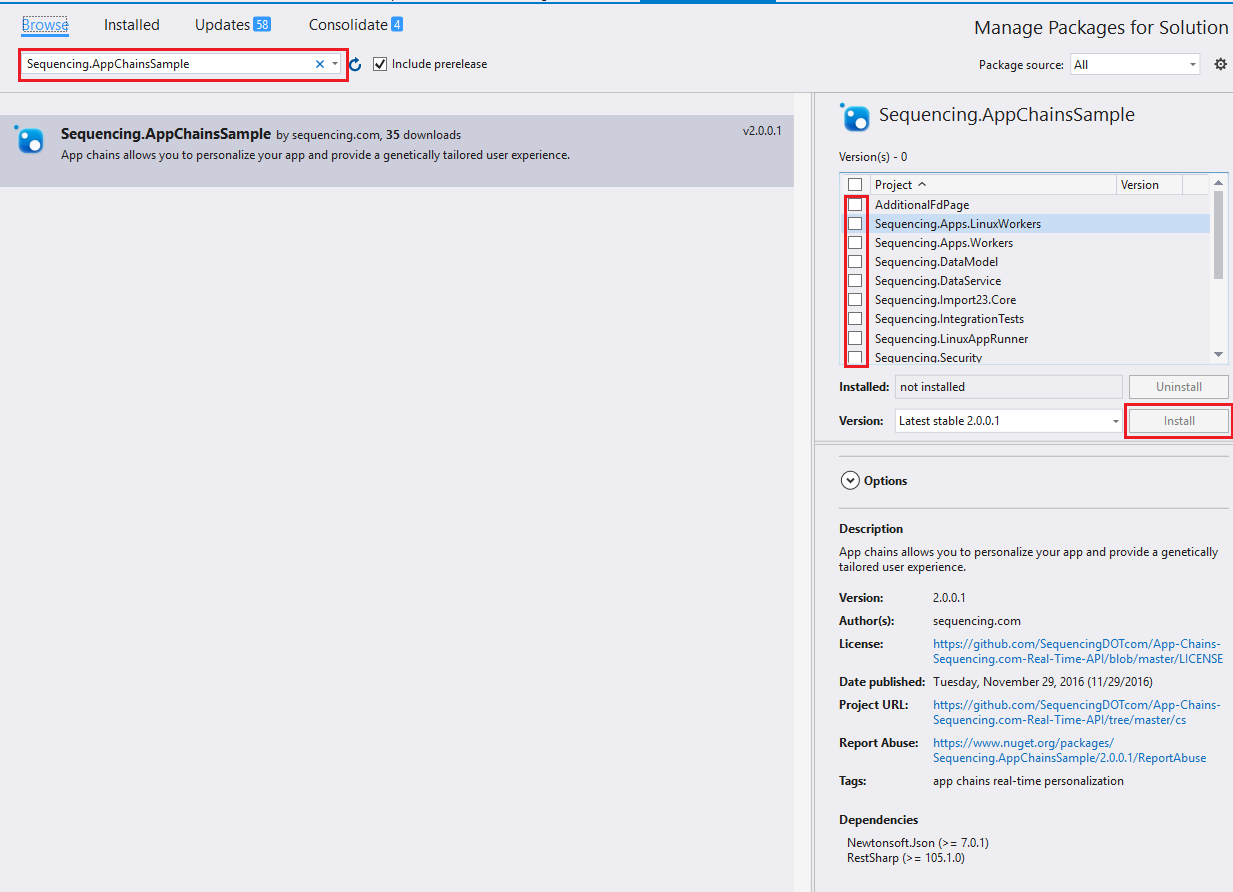
Task: Select the Sequencing.DataModel project row
Action: point(1026,262)
